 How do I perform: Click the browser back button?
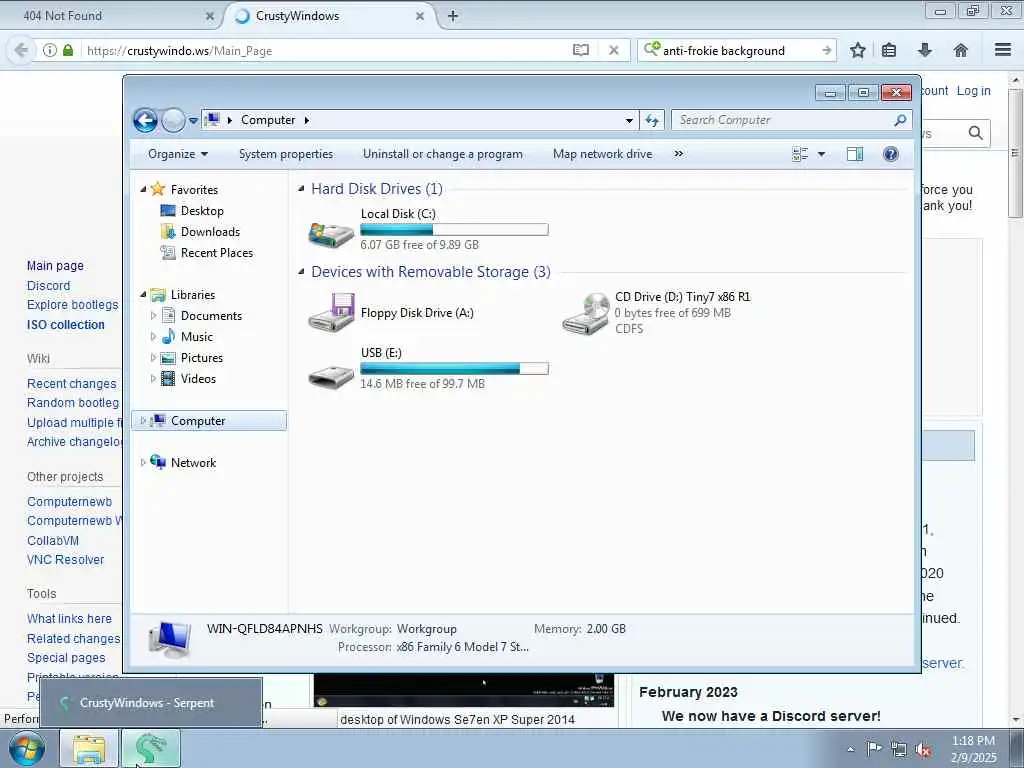[x=21, y=50]
